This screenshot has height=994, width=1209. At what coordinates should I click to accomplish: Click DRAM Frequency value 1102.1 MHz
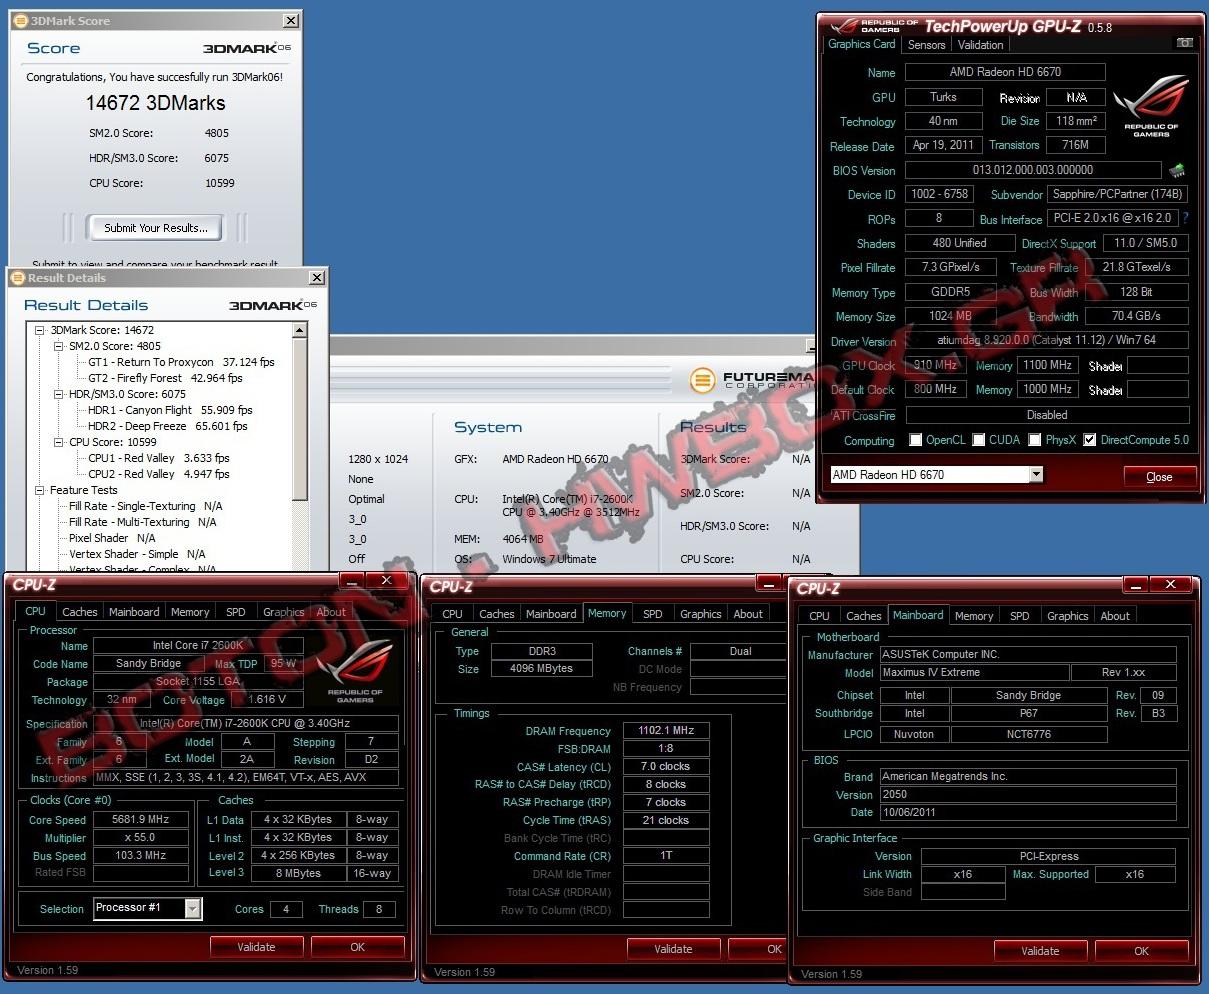(666, 730)
